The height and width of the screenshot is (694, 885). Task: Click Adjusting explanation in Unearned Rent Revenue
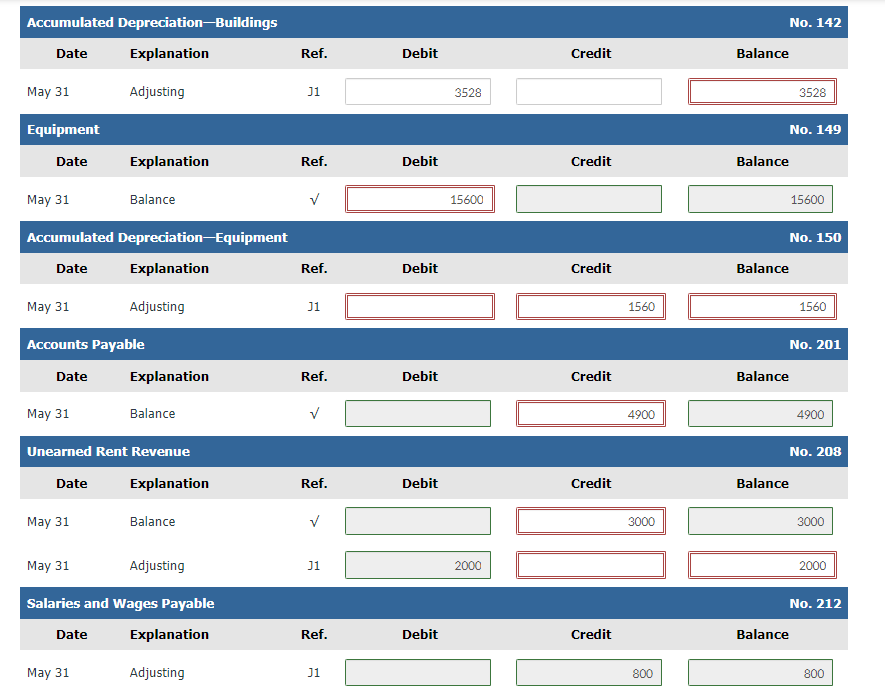[x=157, y=565]
